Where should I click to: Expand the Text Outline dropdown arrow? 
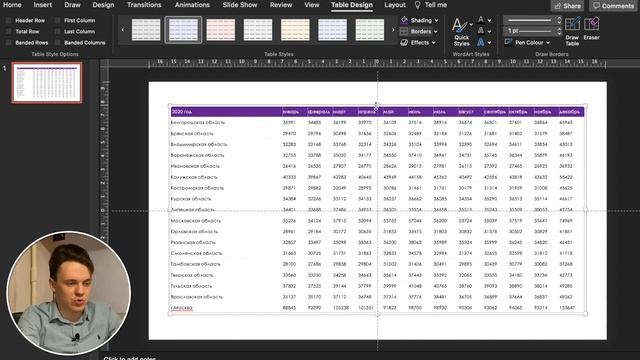tap(489, 31)
